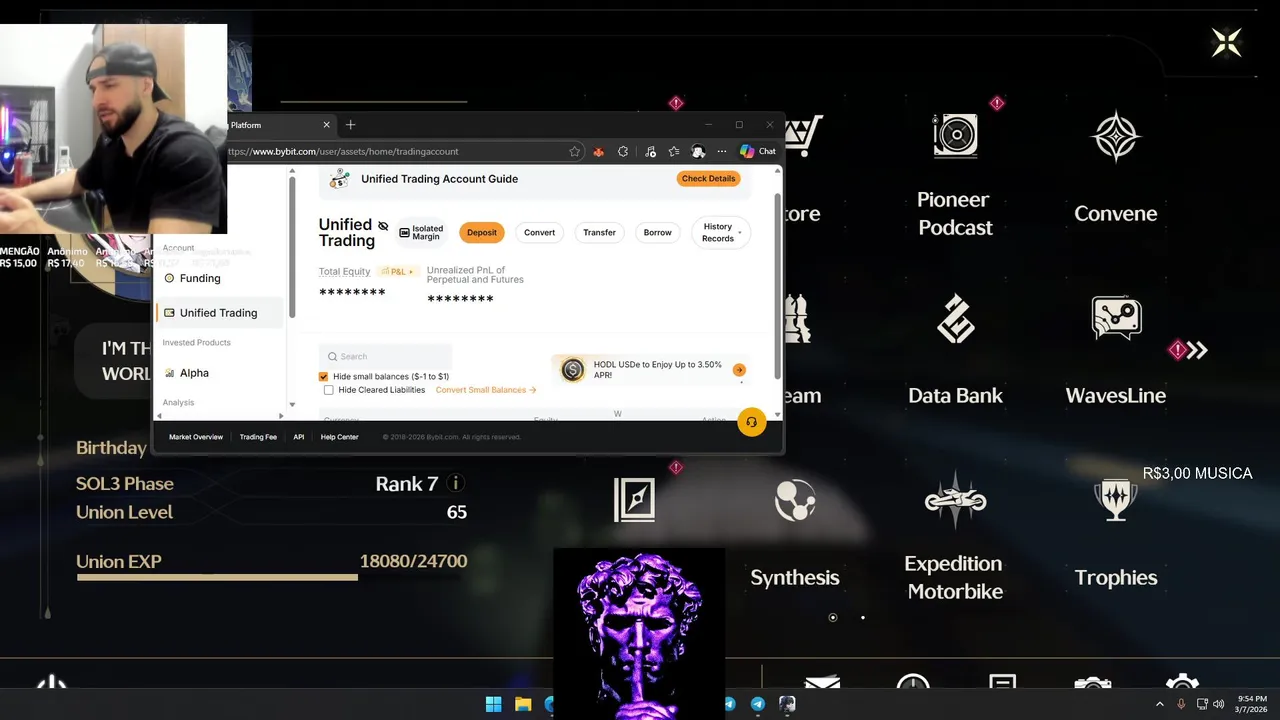Open the browser Settings and more ellipsis
1280x720 pixels.
pyautogui.click(x=722, y=151)
